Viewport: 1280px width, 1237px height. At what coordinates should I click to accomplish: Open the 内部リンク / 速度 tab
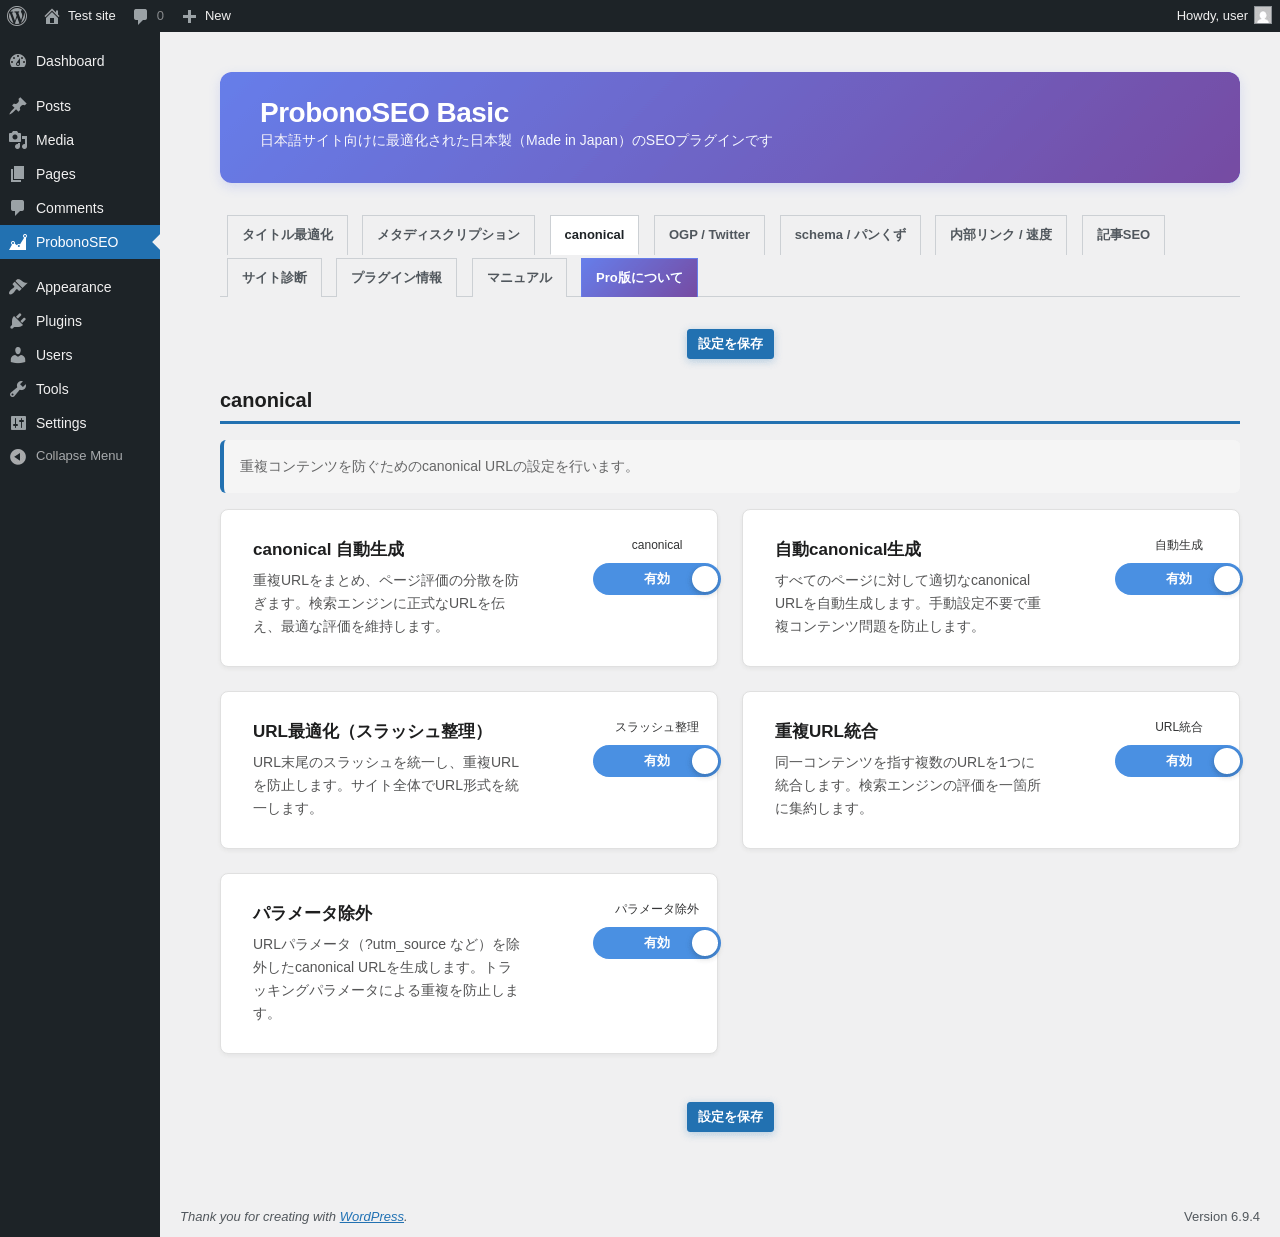[x=1001, y=235]
